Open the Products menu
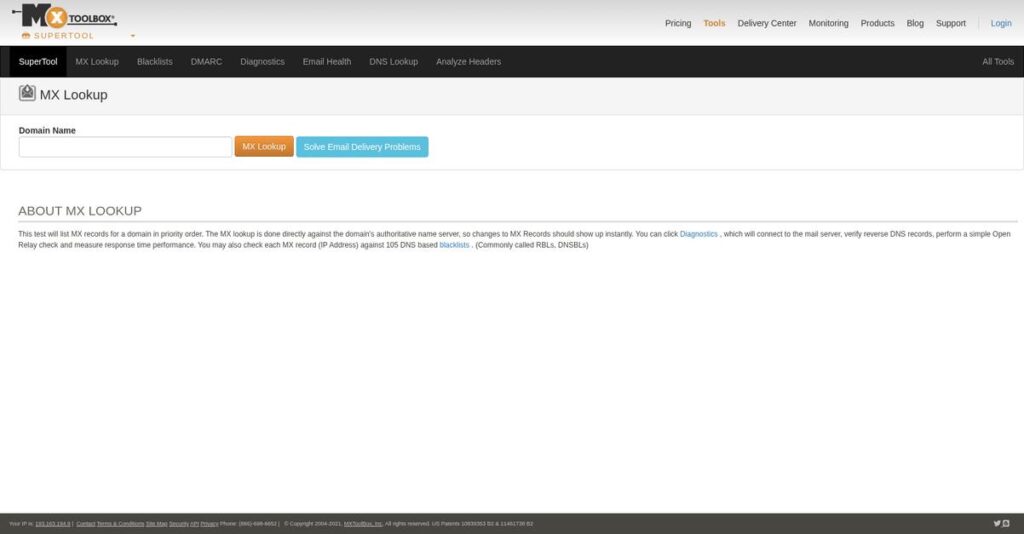 (x=877, y=23)
